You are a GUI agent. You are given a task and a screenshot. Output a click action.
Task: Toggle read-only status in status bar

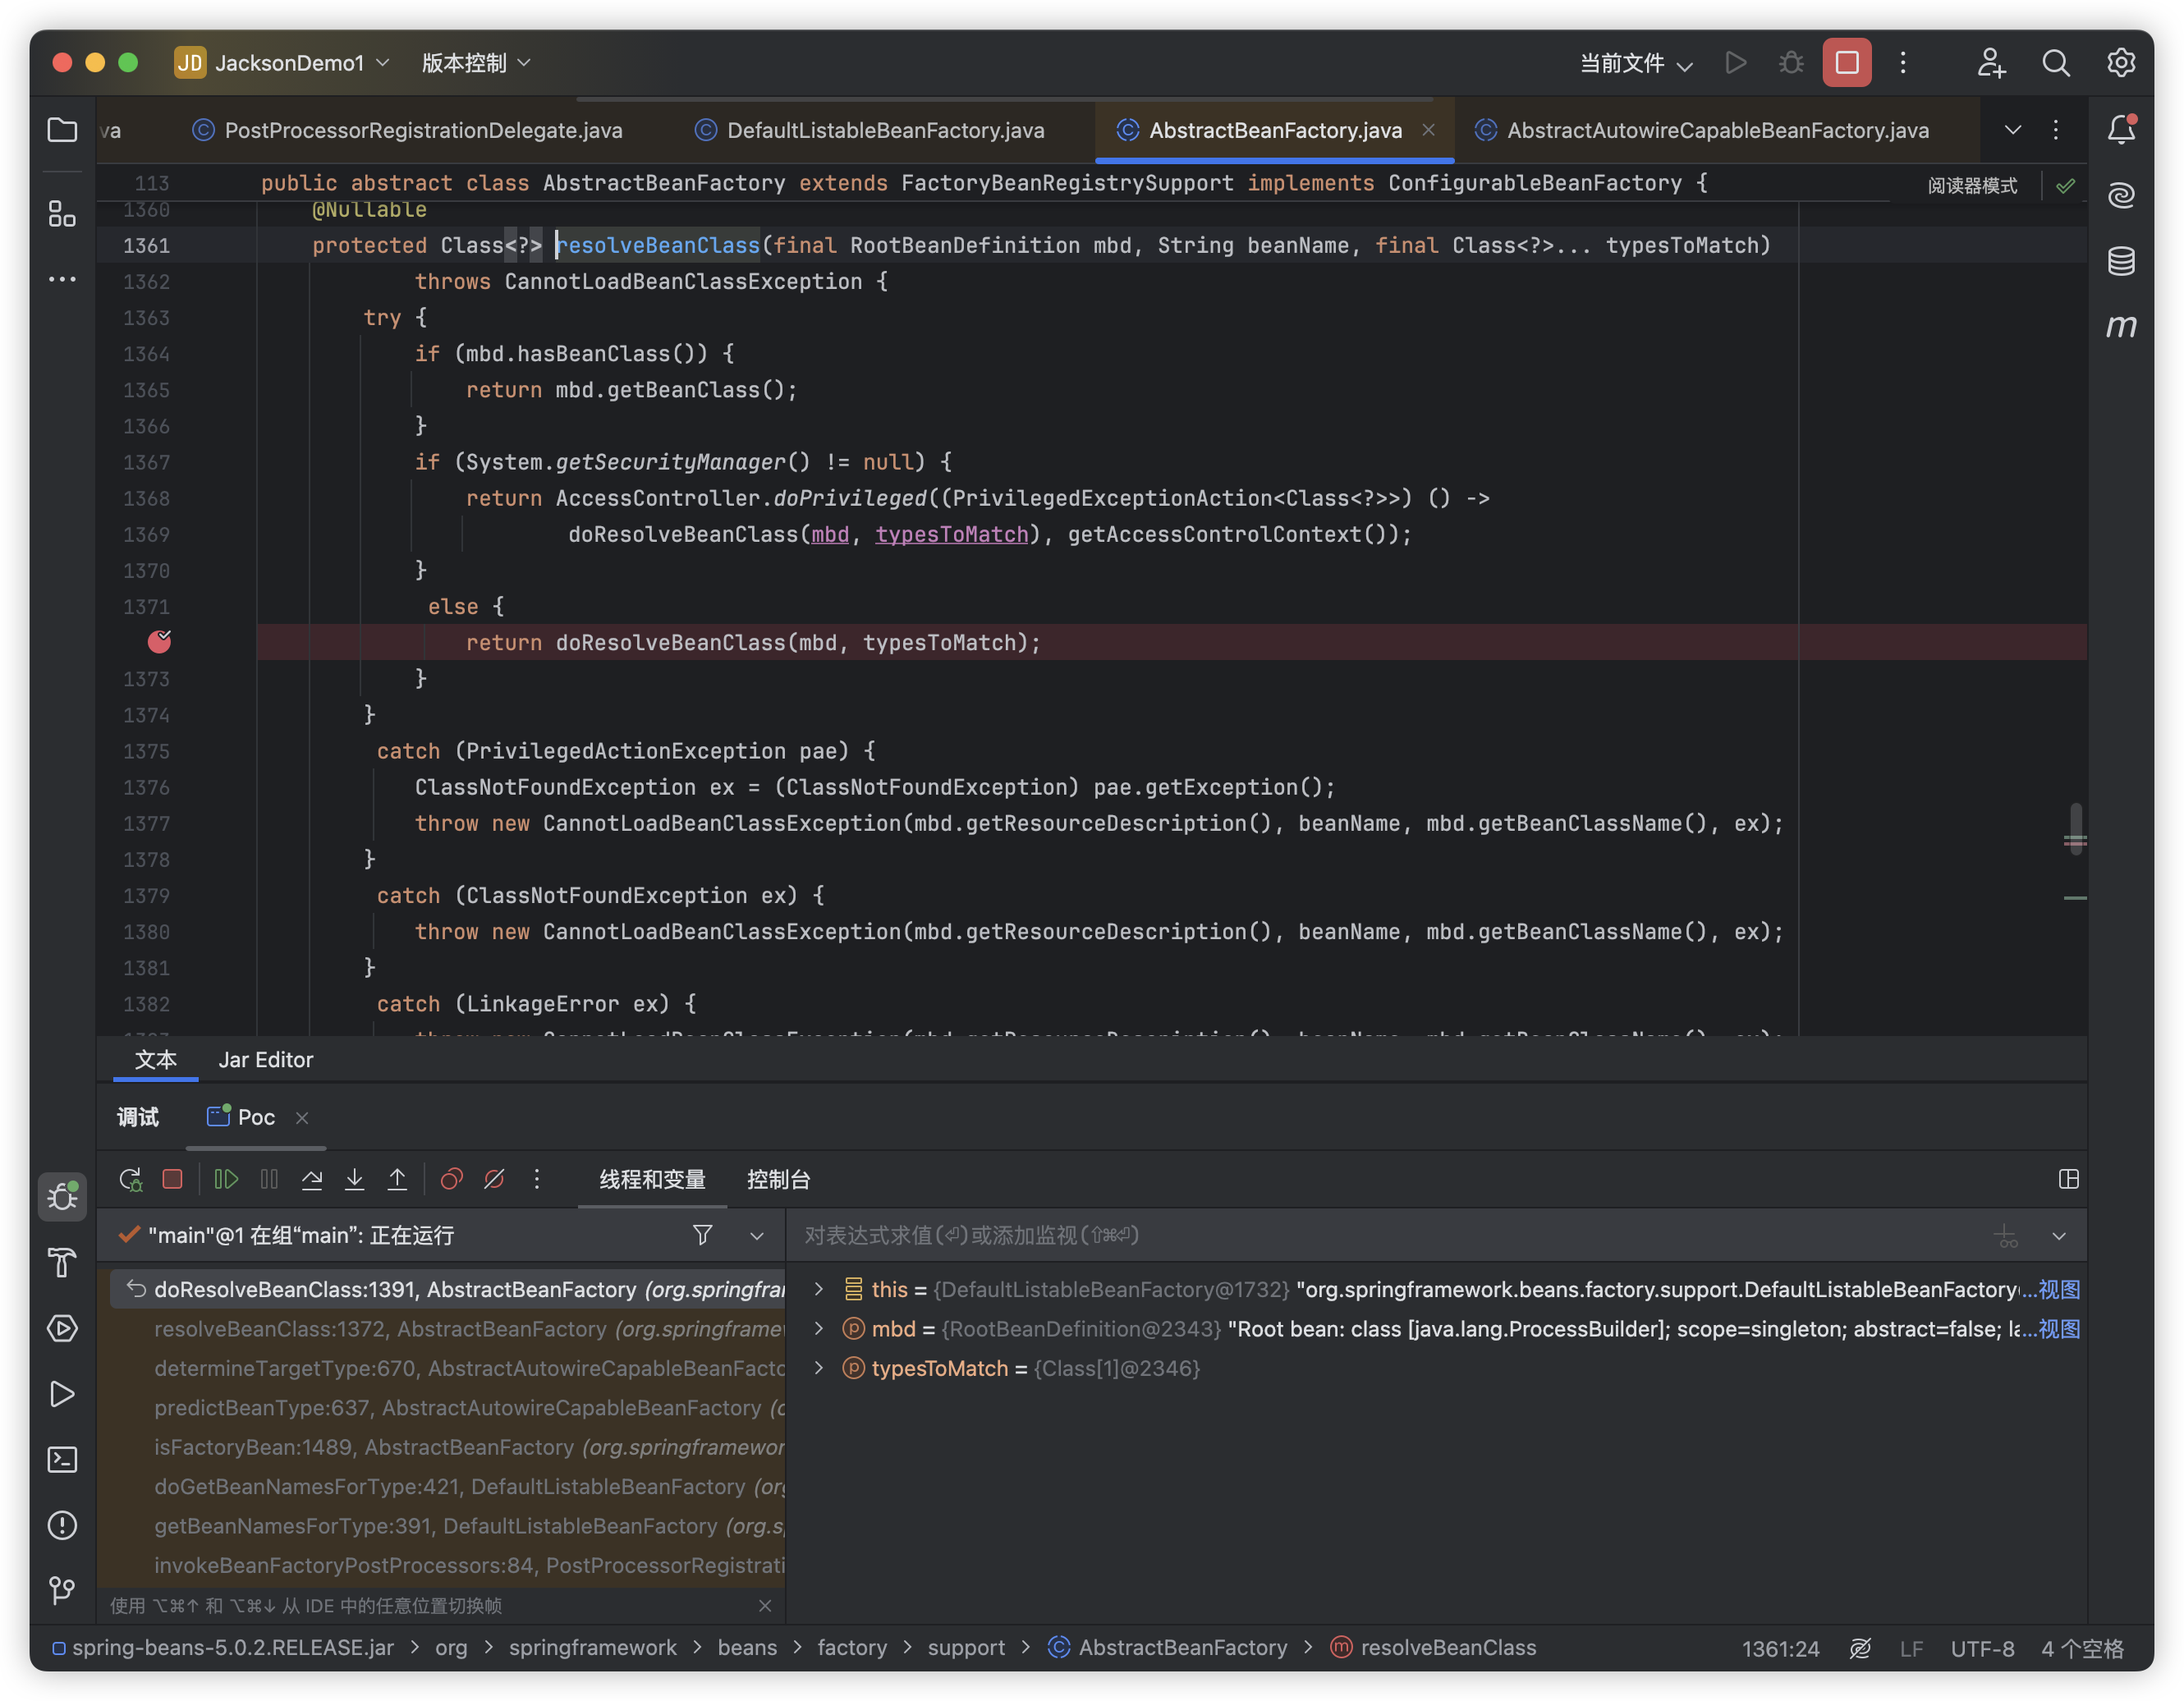pyautogui.click(x=1860, y=1648)
